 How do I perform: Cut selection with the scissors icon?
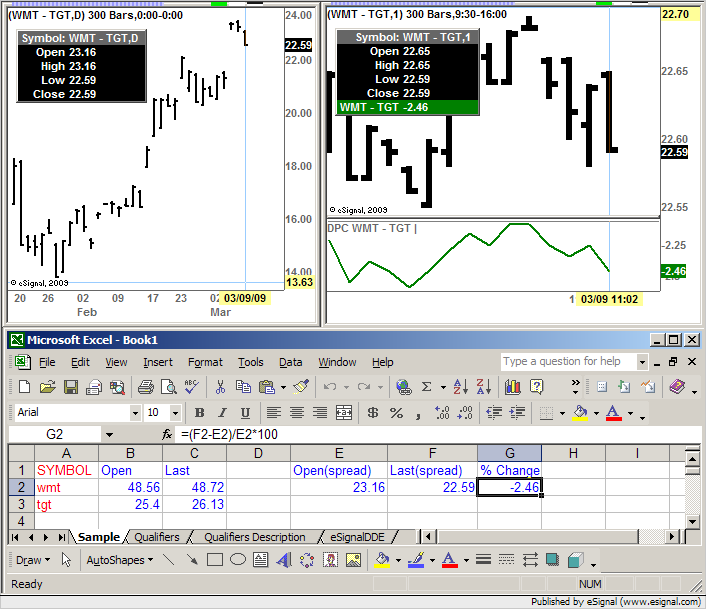pos(220,387)
